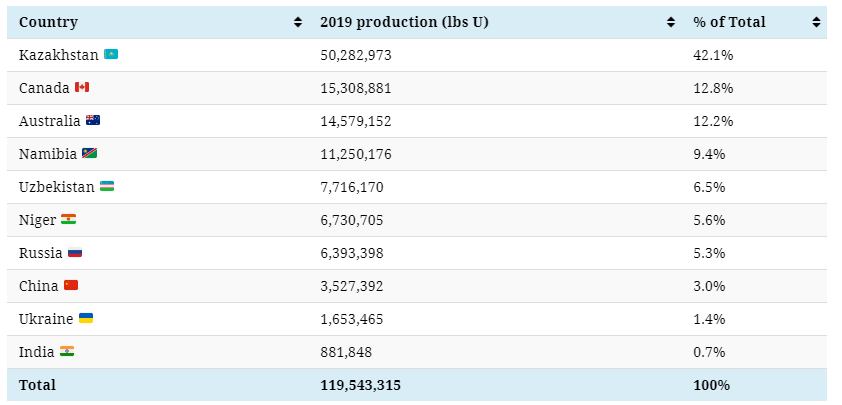Image resolution: width=842 pixels, height=405 pixels.
Task: Click the Russia flag icon
Action: [75, 253]
